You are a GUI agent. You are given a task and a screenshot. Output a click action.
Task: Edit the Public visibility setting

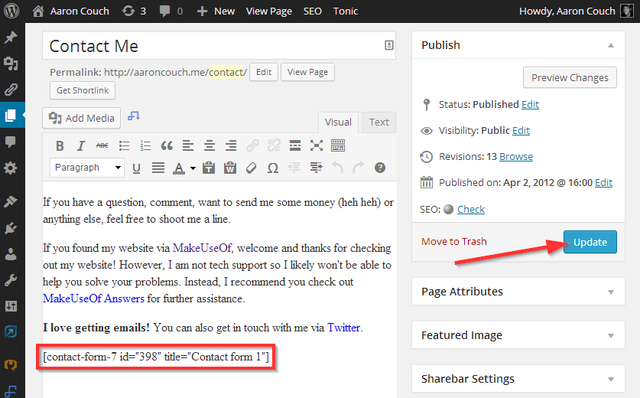[521, 131]
